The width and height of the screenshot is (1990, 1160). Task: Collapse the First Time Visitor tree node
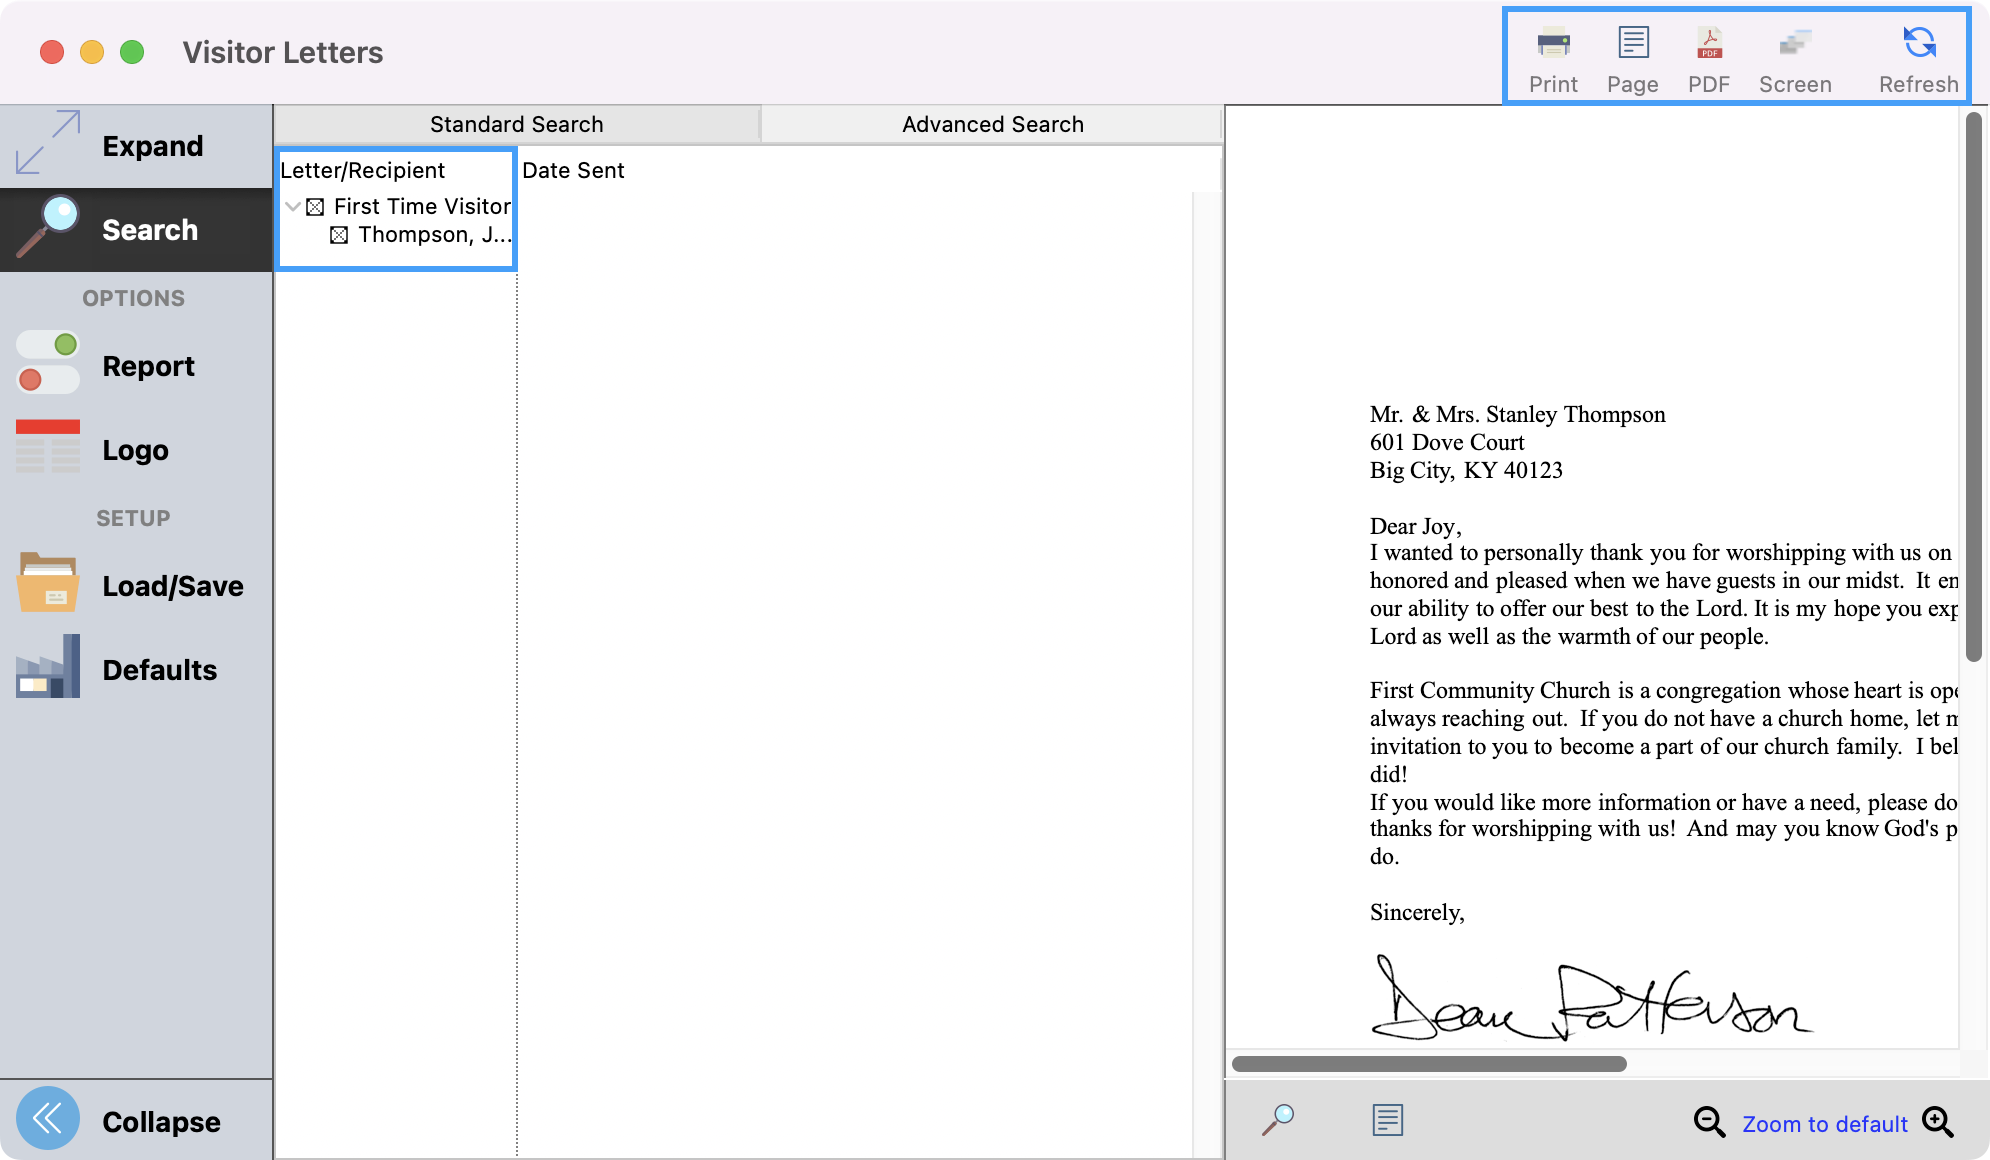(293, 207)
